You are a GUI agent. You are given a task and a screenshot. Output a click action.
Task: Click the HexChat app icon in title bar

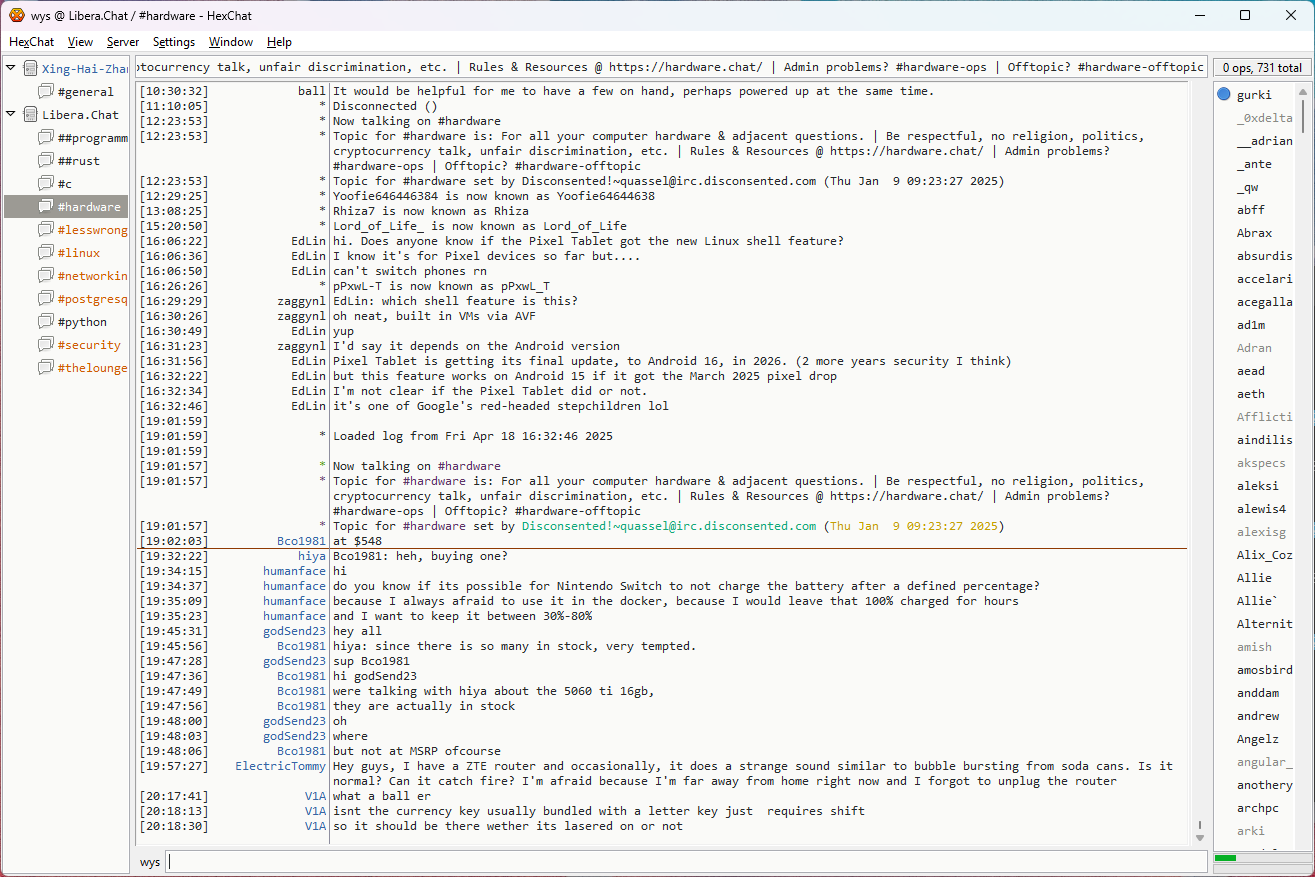tap(17, 15)
